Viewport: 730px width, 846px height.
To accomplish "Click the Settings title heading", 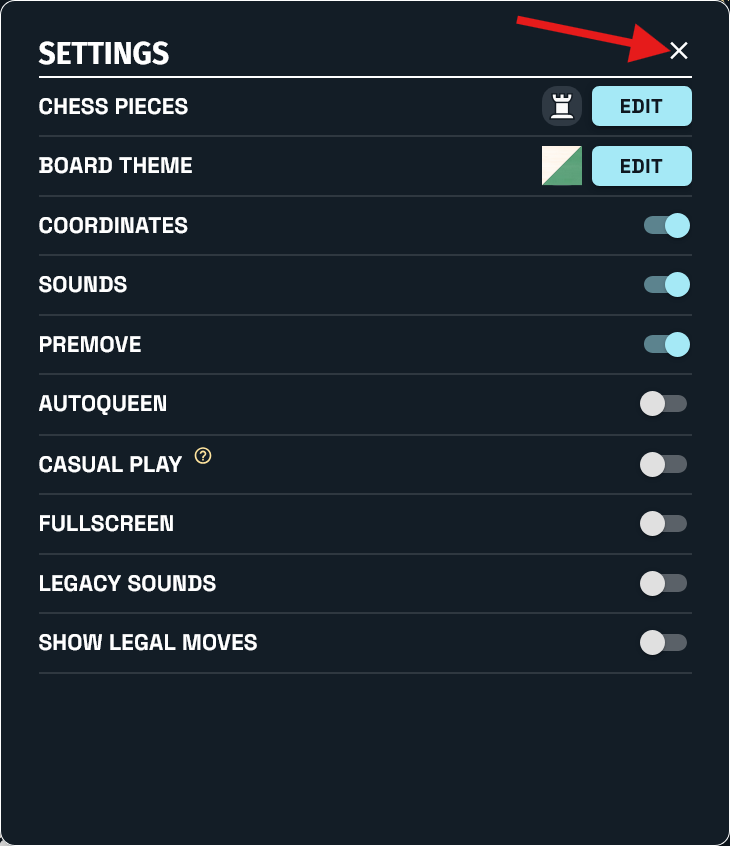I will click(x=104, y=53).
